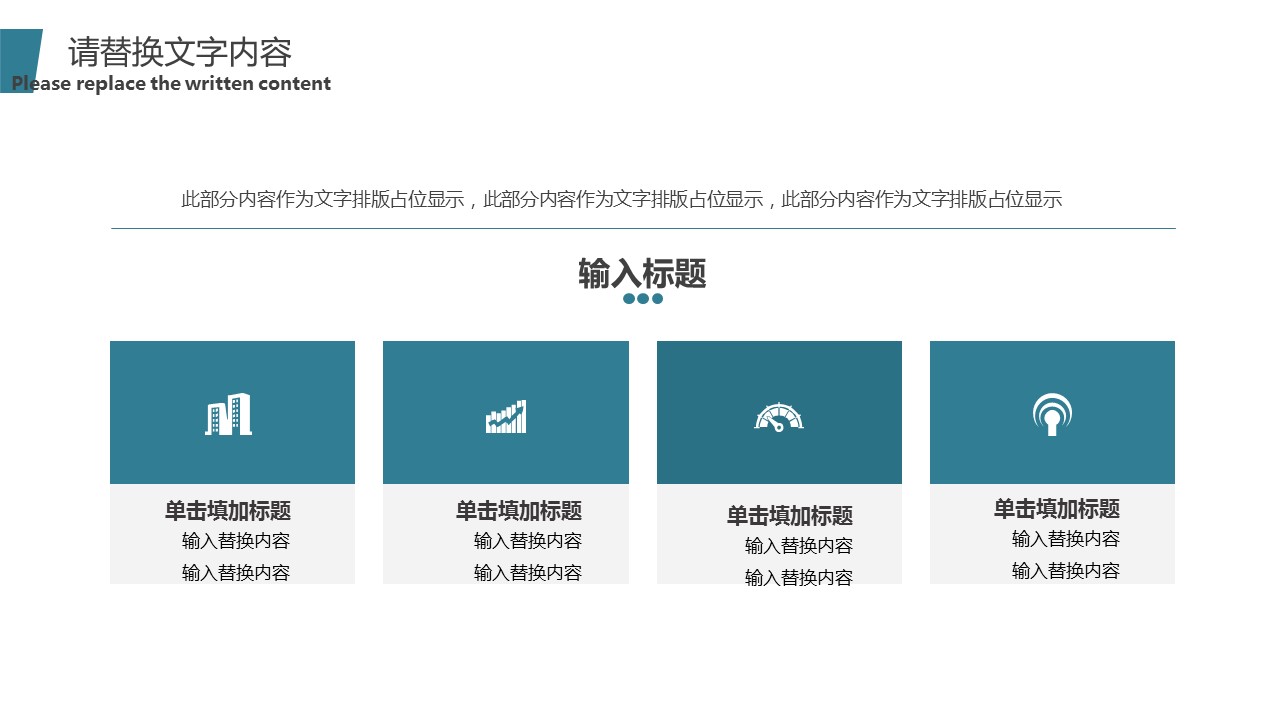The width and height of the screenshot is (1280, 720).
Task: Click 单击填加标题 under the bar chart icon
Action: tap(519, 511)
